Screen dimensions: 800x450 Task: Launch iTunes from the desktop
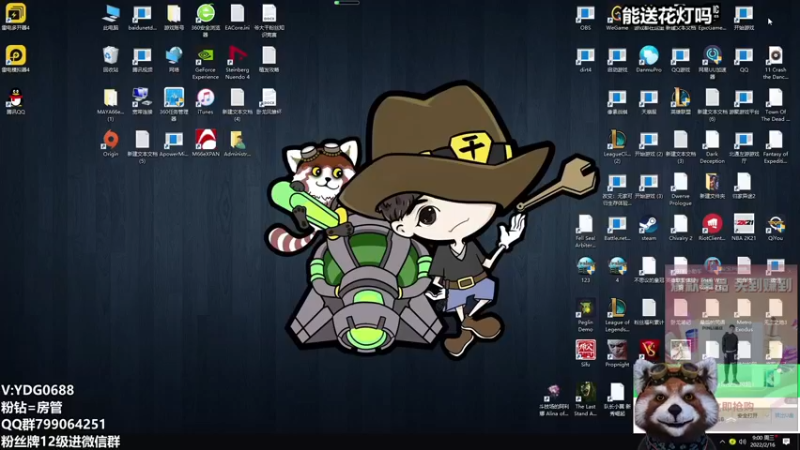[x=206, y=101]
